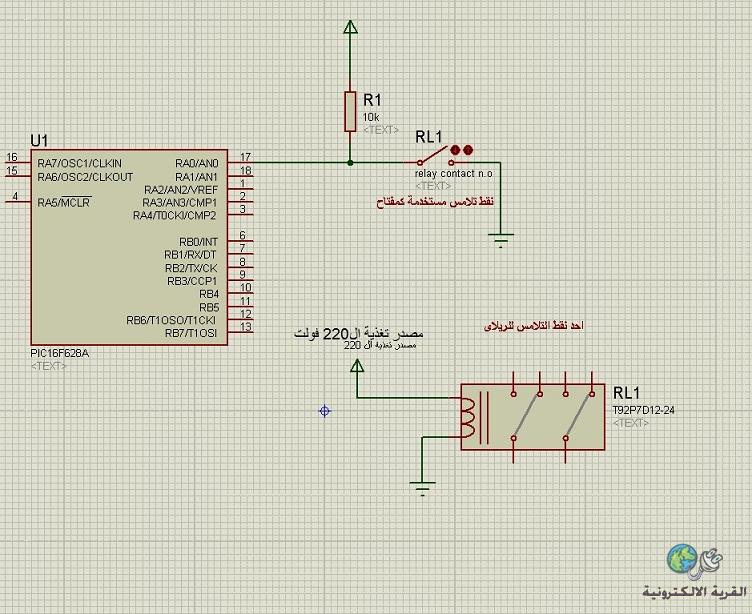Click pin number 16 on U1
Image resolution: width=752 pixels, height=614 pixels.
tap(12, 157)
